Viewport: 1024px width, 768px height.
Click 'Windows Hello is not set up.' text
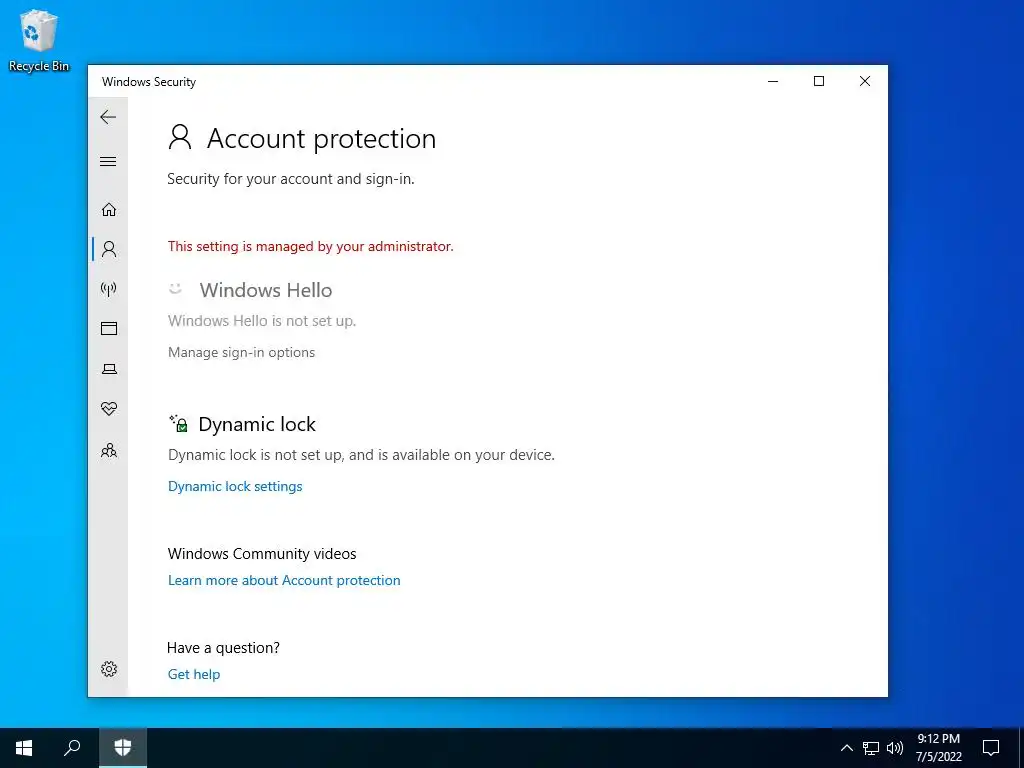tap(262, 321)
